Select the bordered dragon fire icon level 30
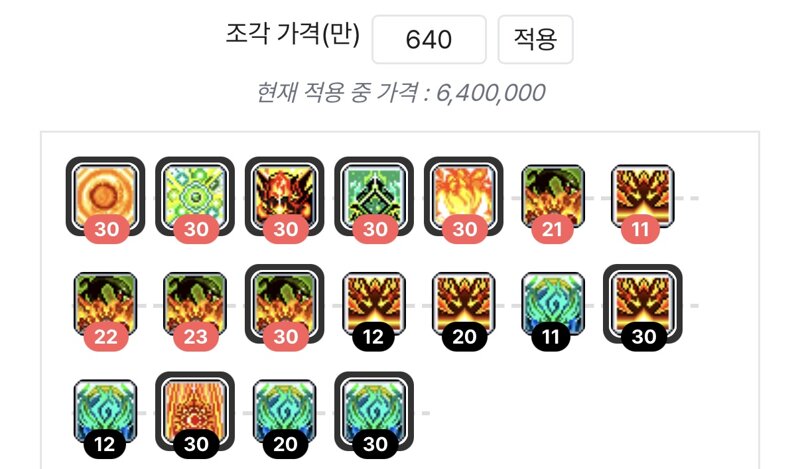 click(285, 304)
